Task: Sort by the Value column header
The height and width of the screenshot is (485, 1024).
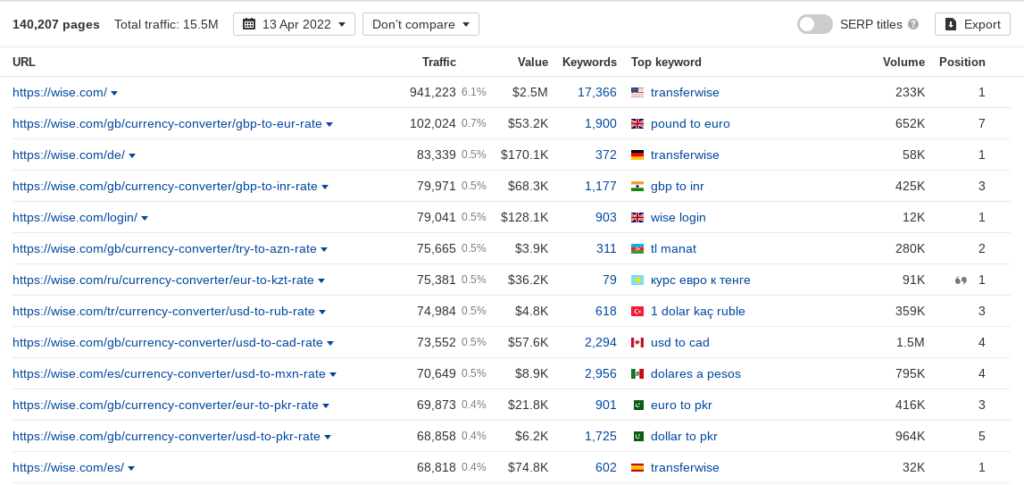Action: pos(533,62)
